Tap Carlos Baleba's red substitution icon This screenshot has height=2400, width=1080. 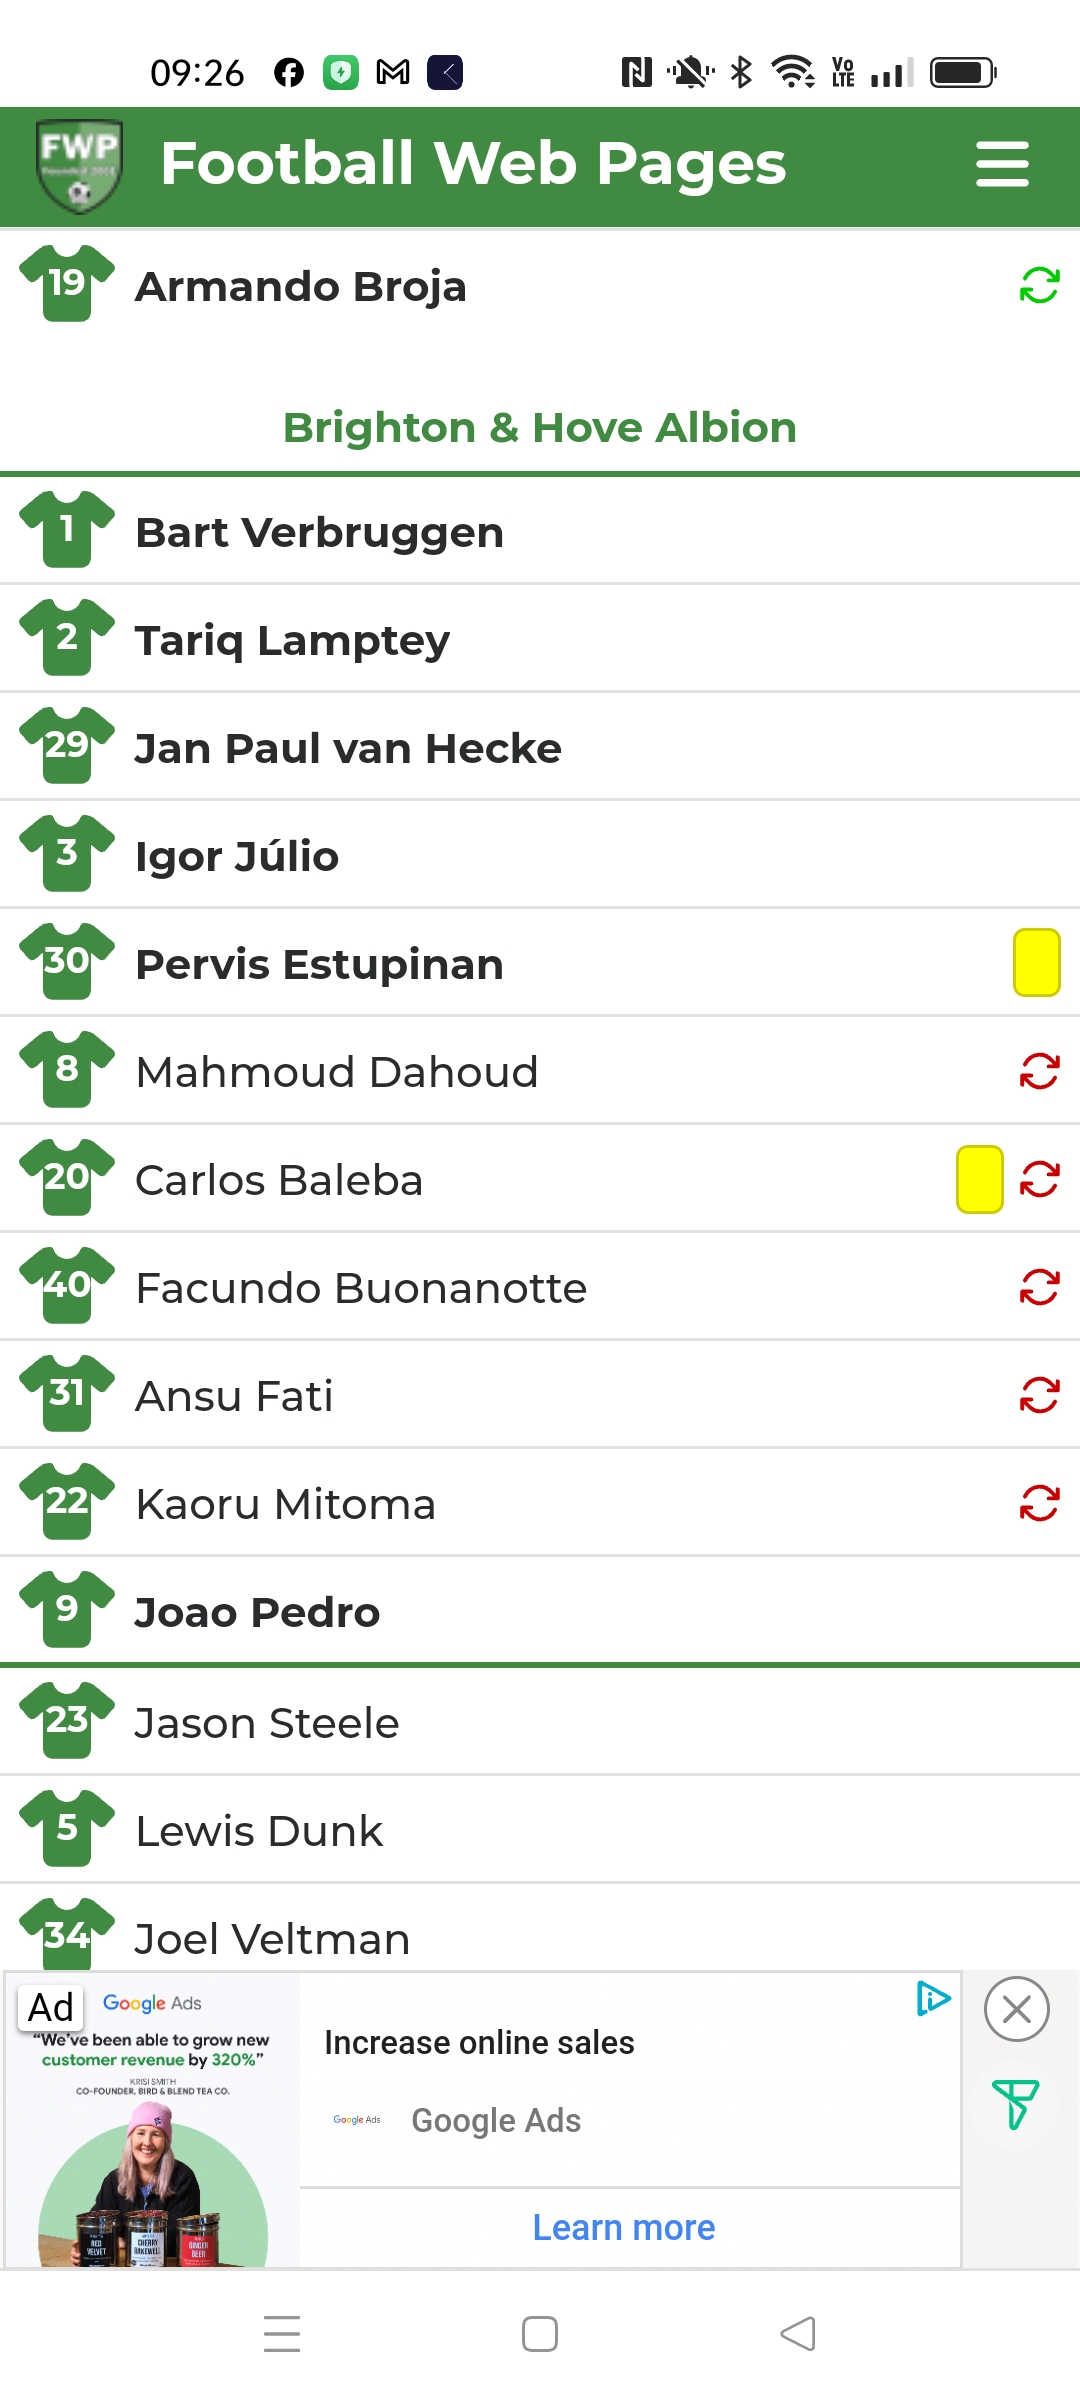pos(1039,1179)
